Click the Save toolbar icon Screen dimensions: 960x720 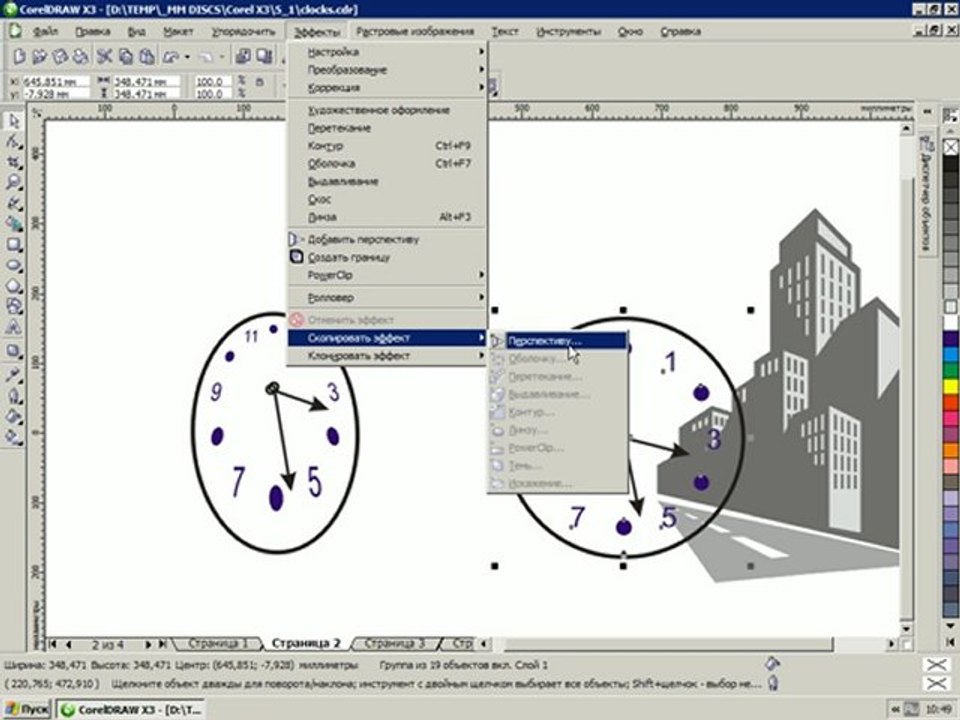tap(60, 57)
